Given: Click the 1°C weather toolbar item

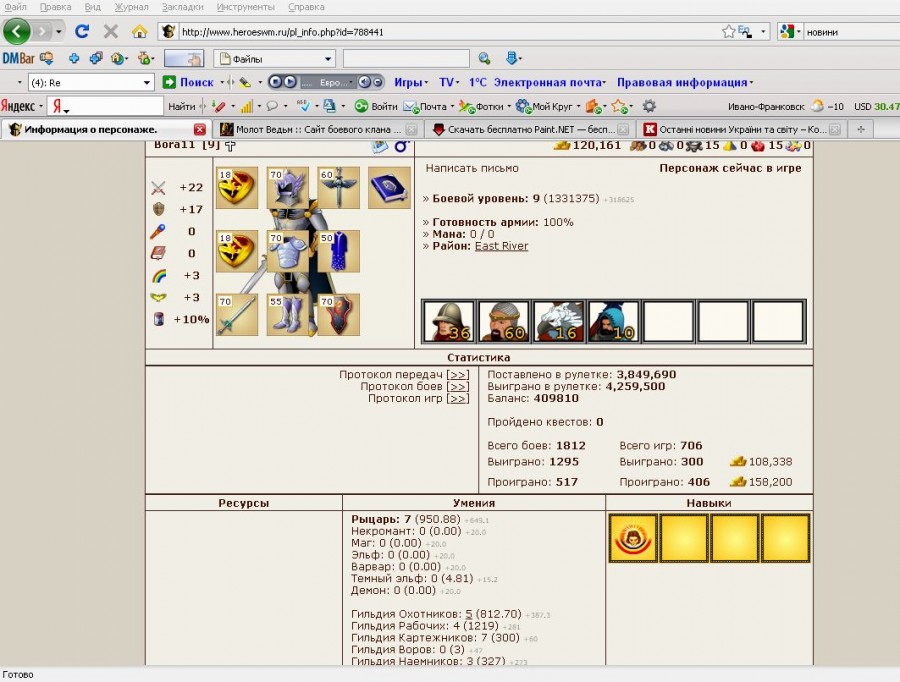Looking at the screenshot, I should pyautogui.click(x=478, y=82).
